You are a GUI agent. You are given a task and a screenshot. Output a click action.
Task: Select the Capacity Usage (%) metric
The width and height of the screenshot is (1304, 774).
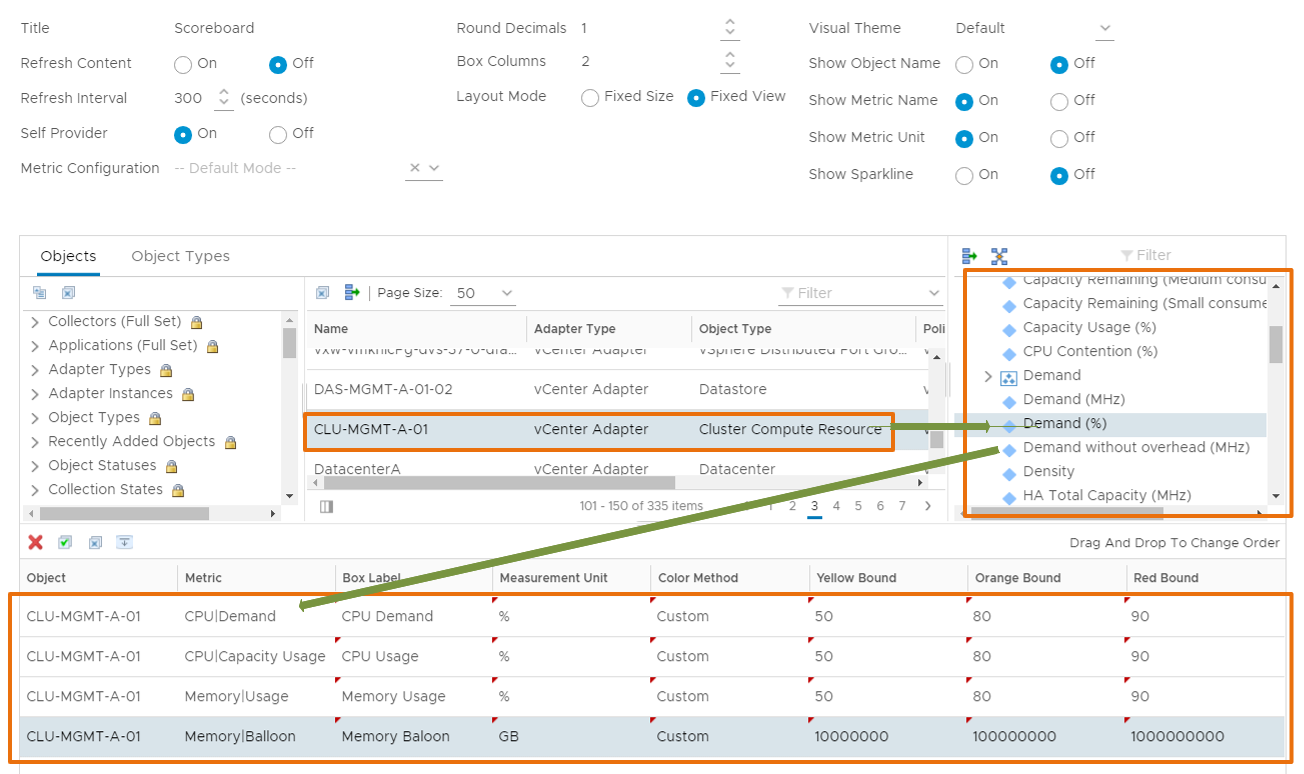pyautogui.click(x=1089, y=327)
